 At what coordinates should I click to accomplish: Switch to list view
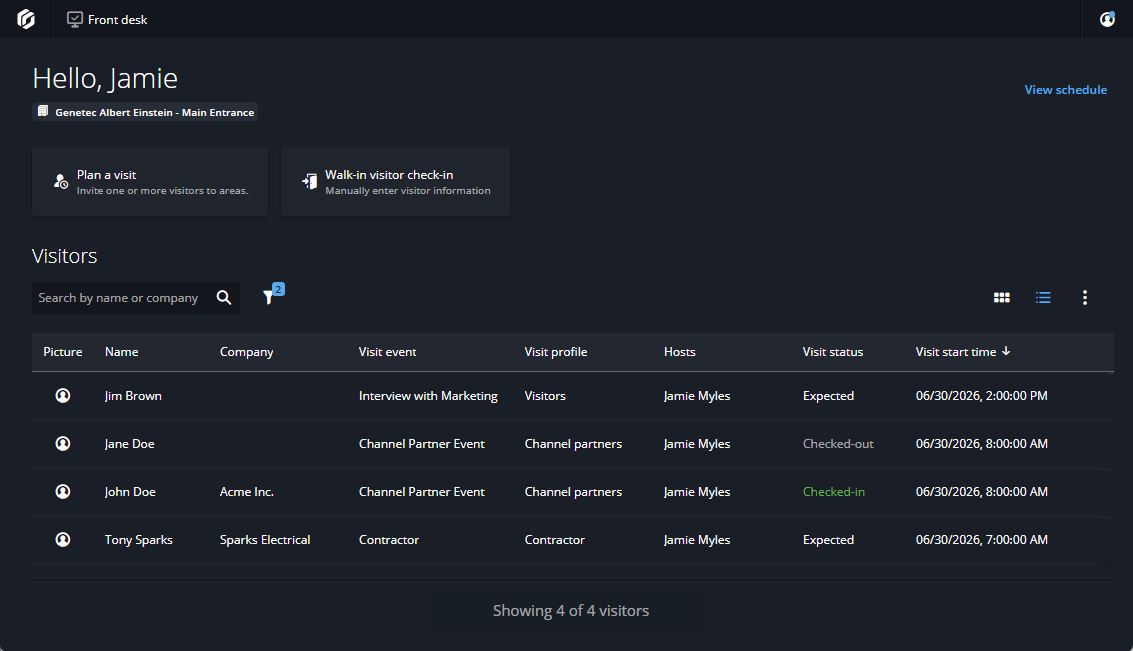[1043, 298]
